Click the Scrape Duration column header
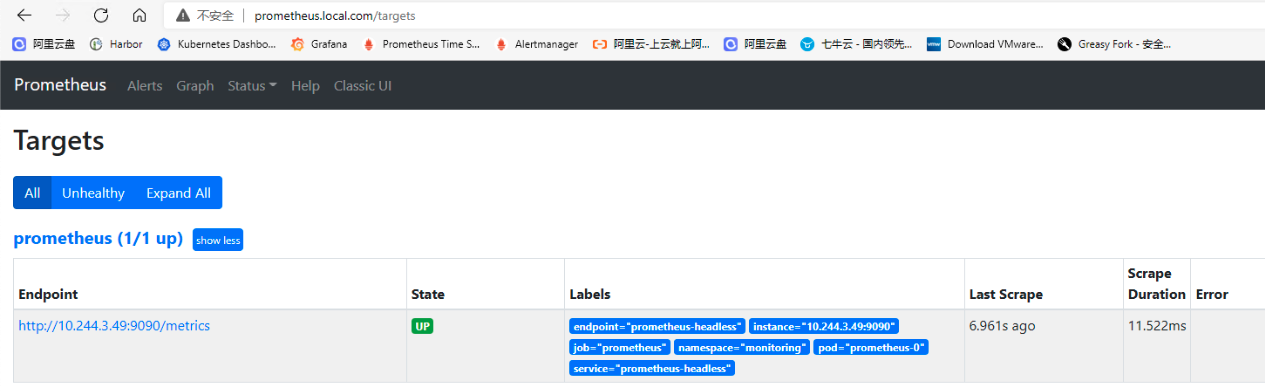 [1156, 284]
